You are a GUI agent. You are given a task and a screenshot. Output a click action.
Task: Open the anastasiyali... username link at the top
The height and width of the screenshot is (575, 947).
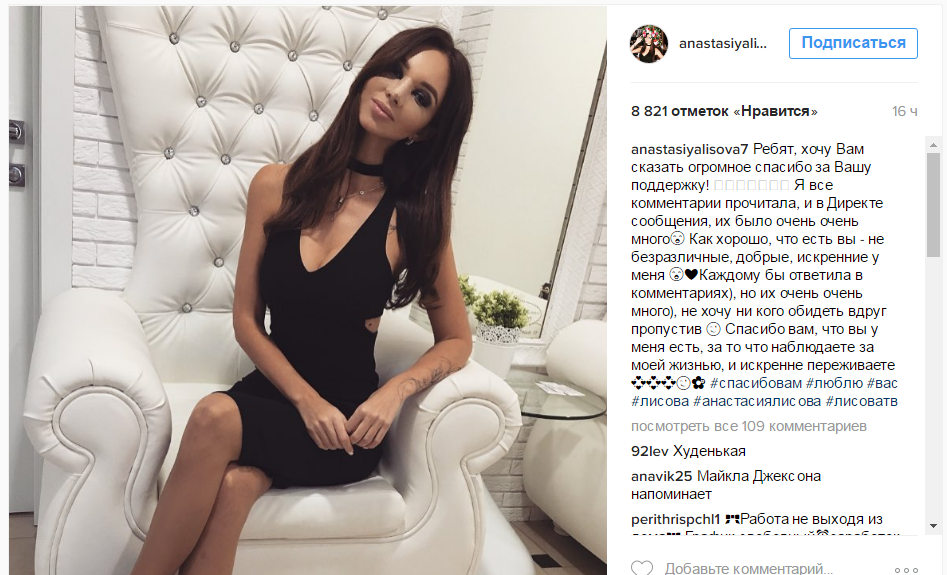tap(722, 43)
